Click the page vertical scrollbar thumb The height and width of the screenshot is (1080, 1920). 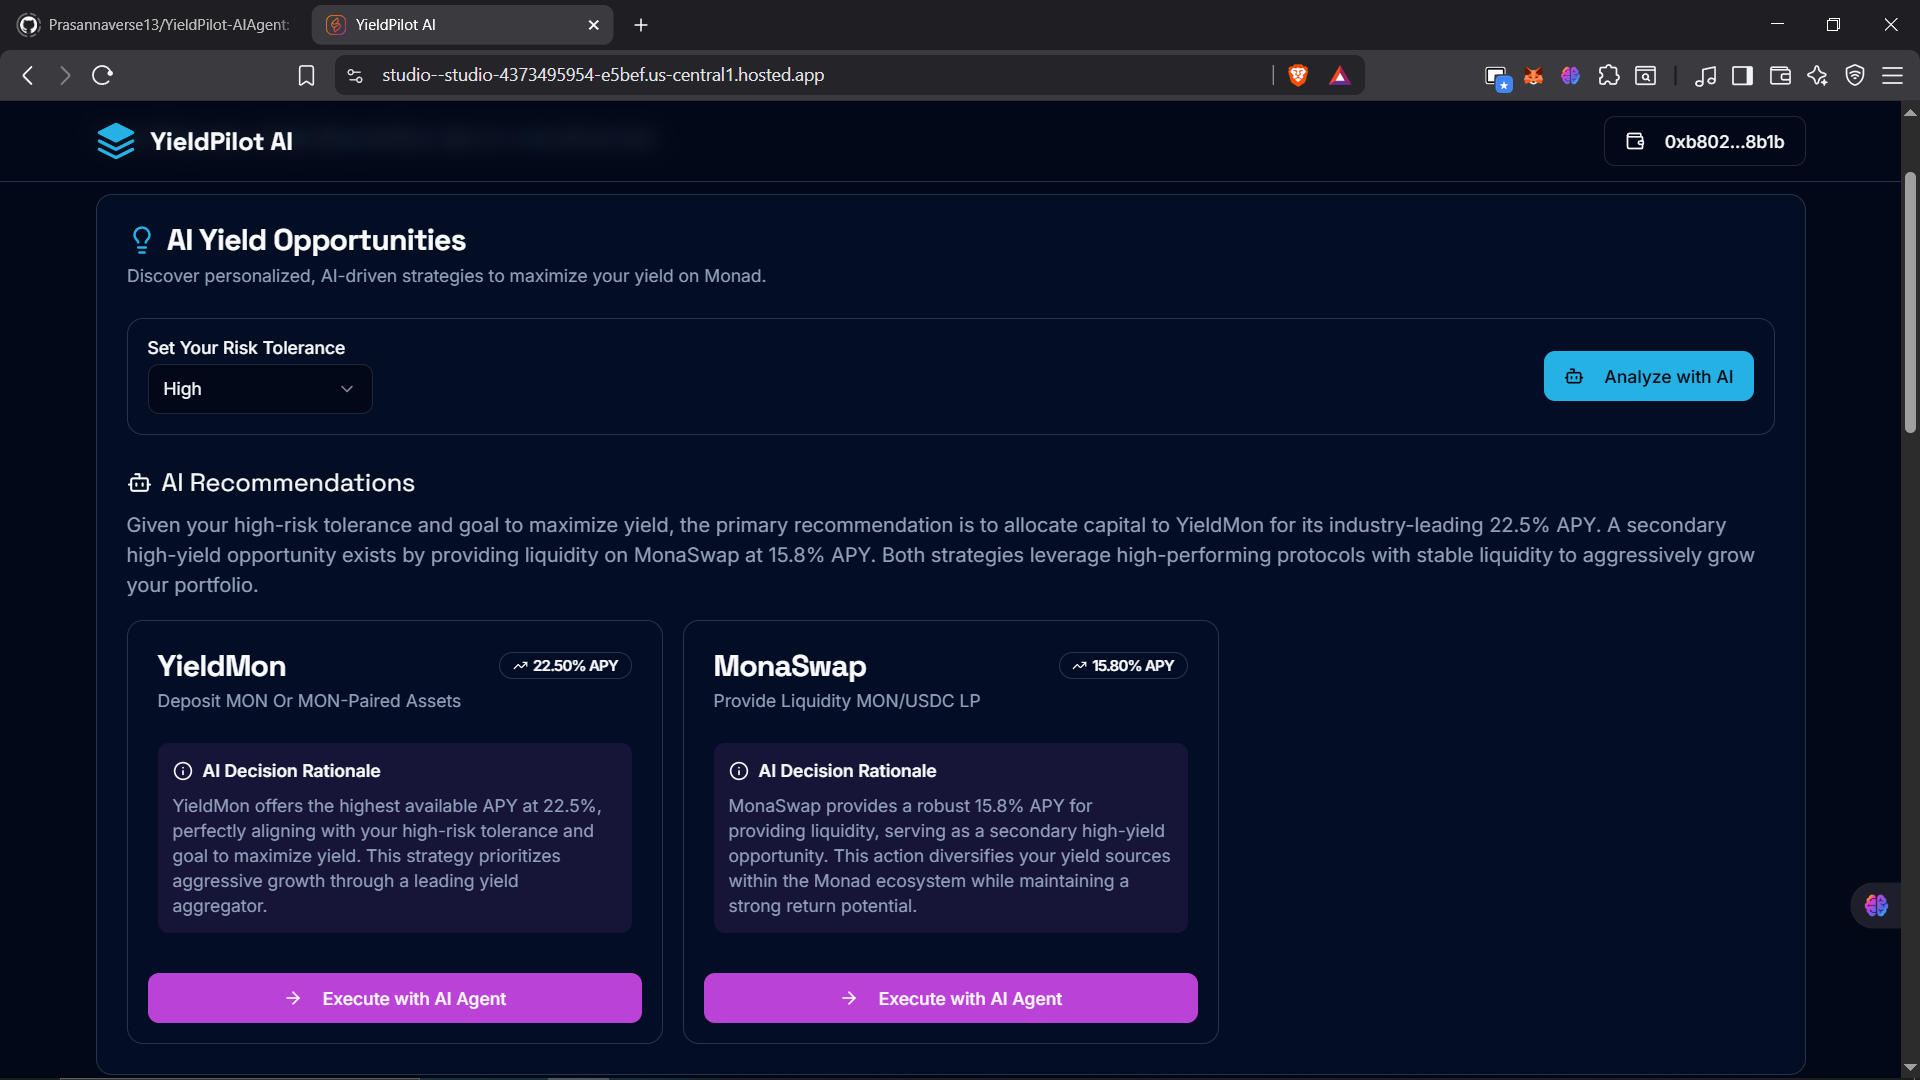click(1910, 300)
